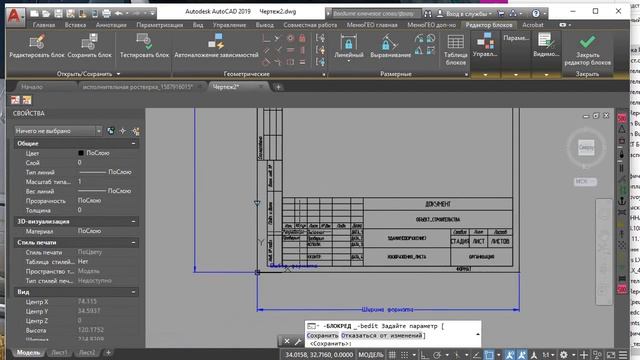Collapse the Общие properties section
This screenshot has width=640, height=360.
click(x=133, y=144)
